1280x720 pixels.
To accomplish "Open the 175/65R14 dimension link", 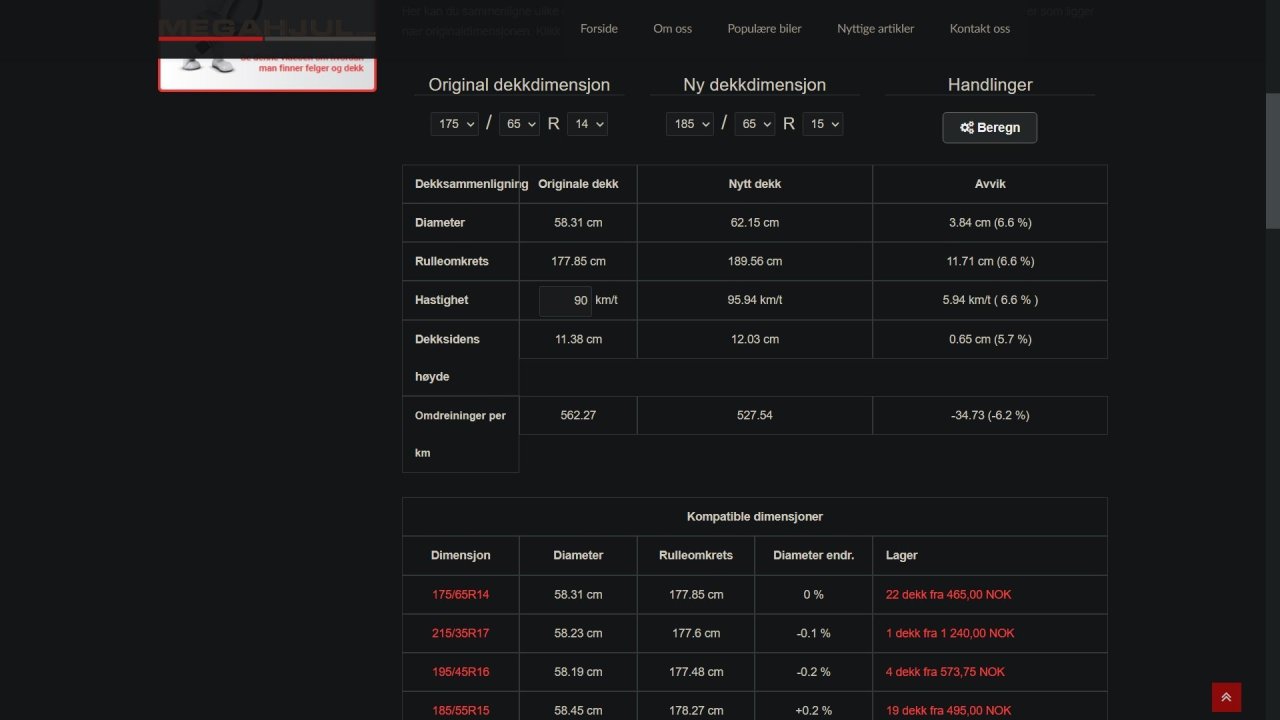I will click(460, 595).
